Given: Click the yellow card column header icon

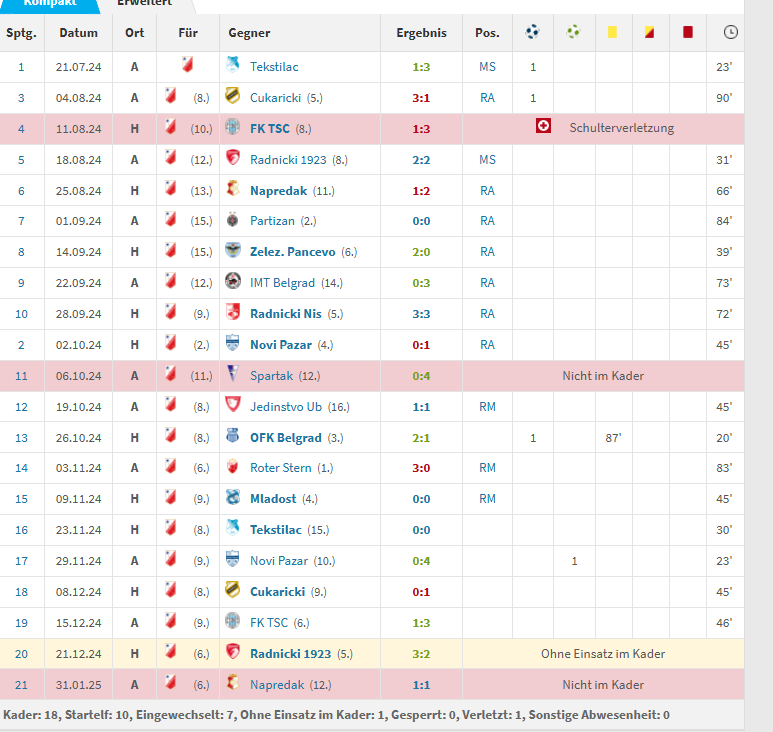Looking at the screenshot, I should [x=612, y=32].
